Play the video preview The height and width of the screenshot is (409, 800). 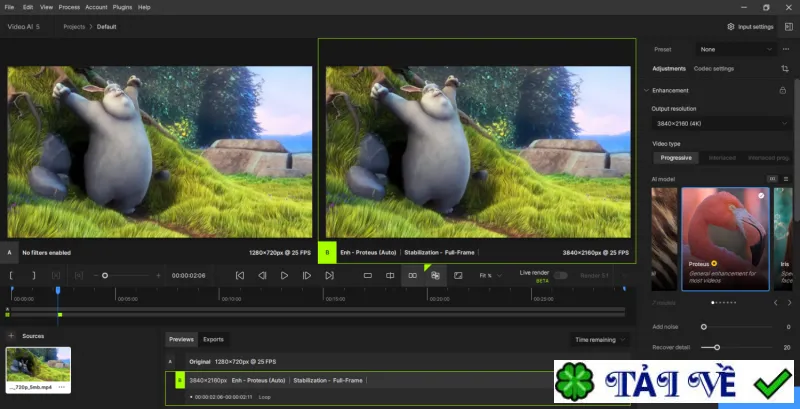tap(284, 275)
